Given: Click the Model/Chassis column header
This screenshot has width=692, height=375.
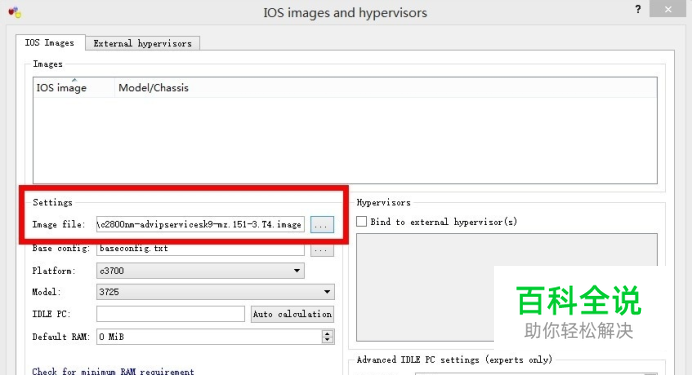Looking at the screenshot, I should coord(153,88).
